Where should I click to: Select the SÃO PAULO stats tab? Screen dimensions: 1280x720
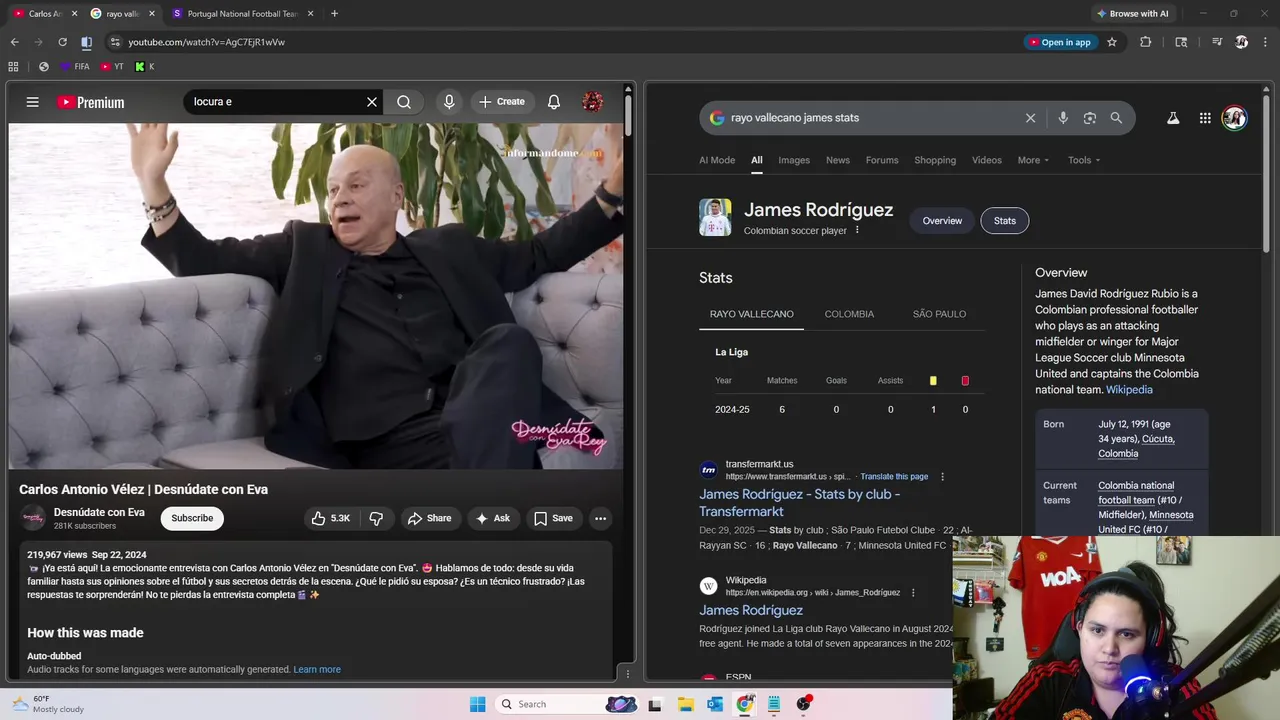coord(939,314)
